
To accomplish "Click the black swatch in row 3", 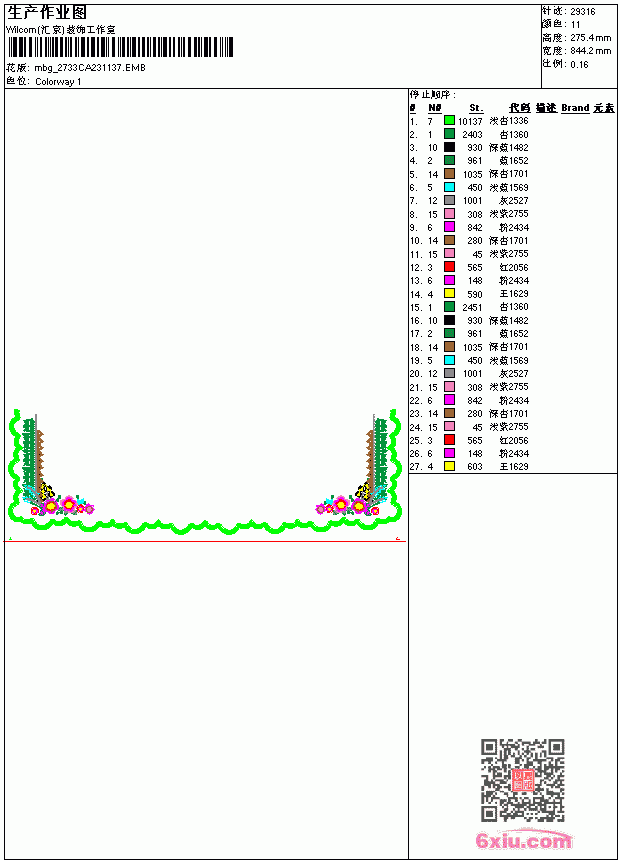I will [x=449, y=147].
